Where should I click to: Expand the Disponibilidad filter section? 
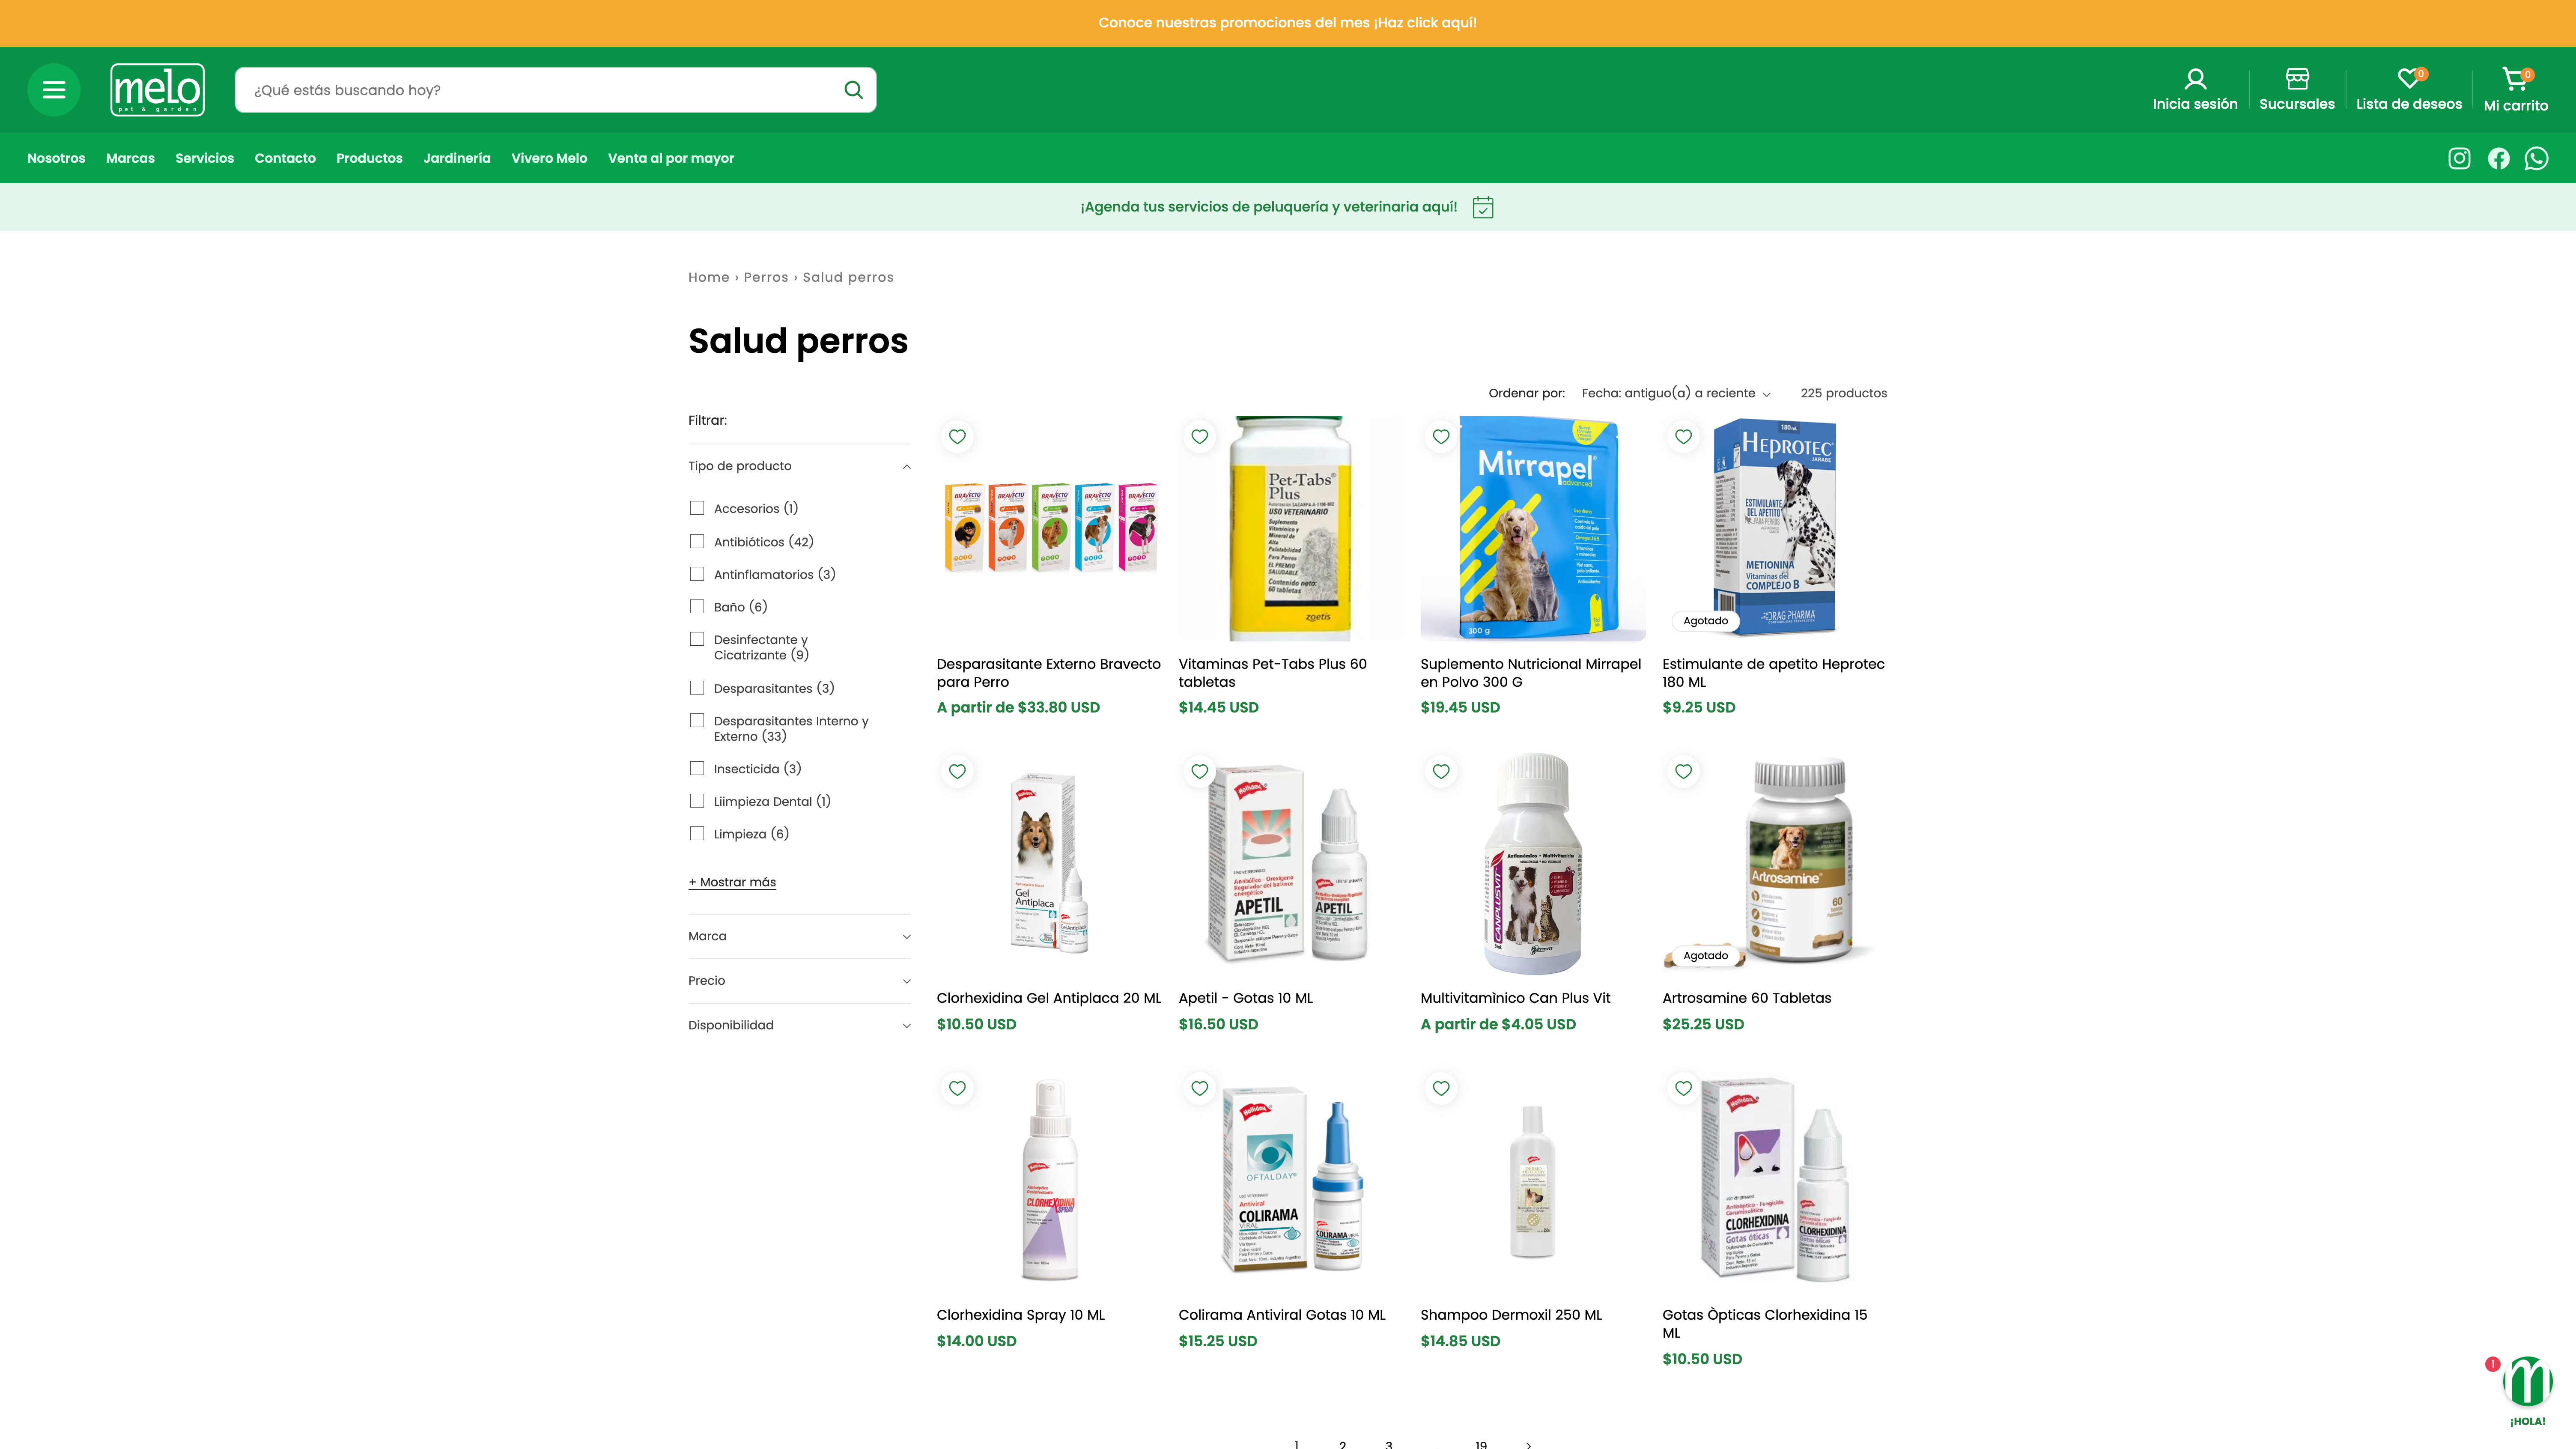click(799, 1025)
